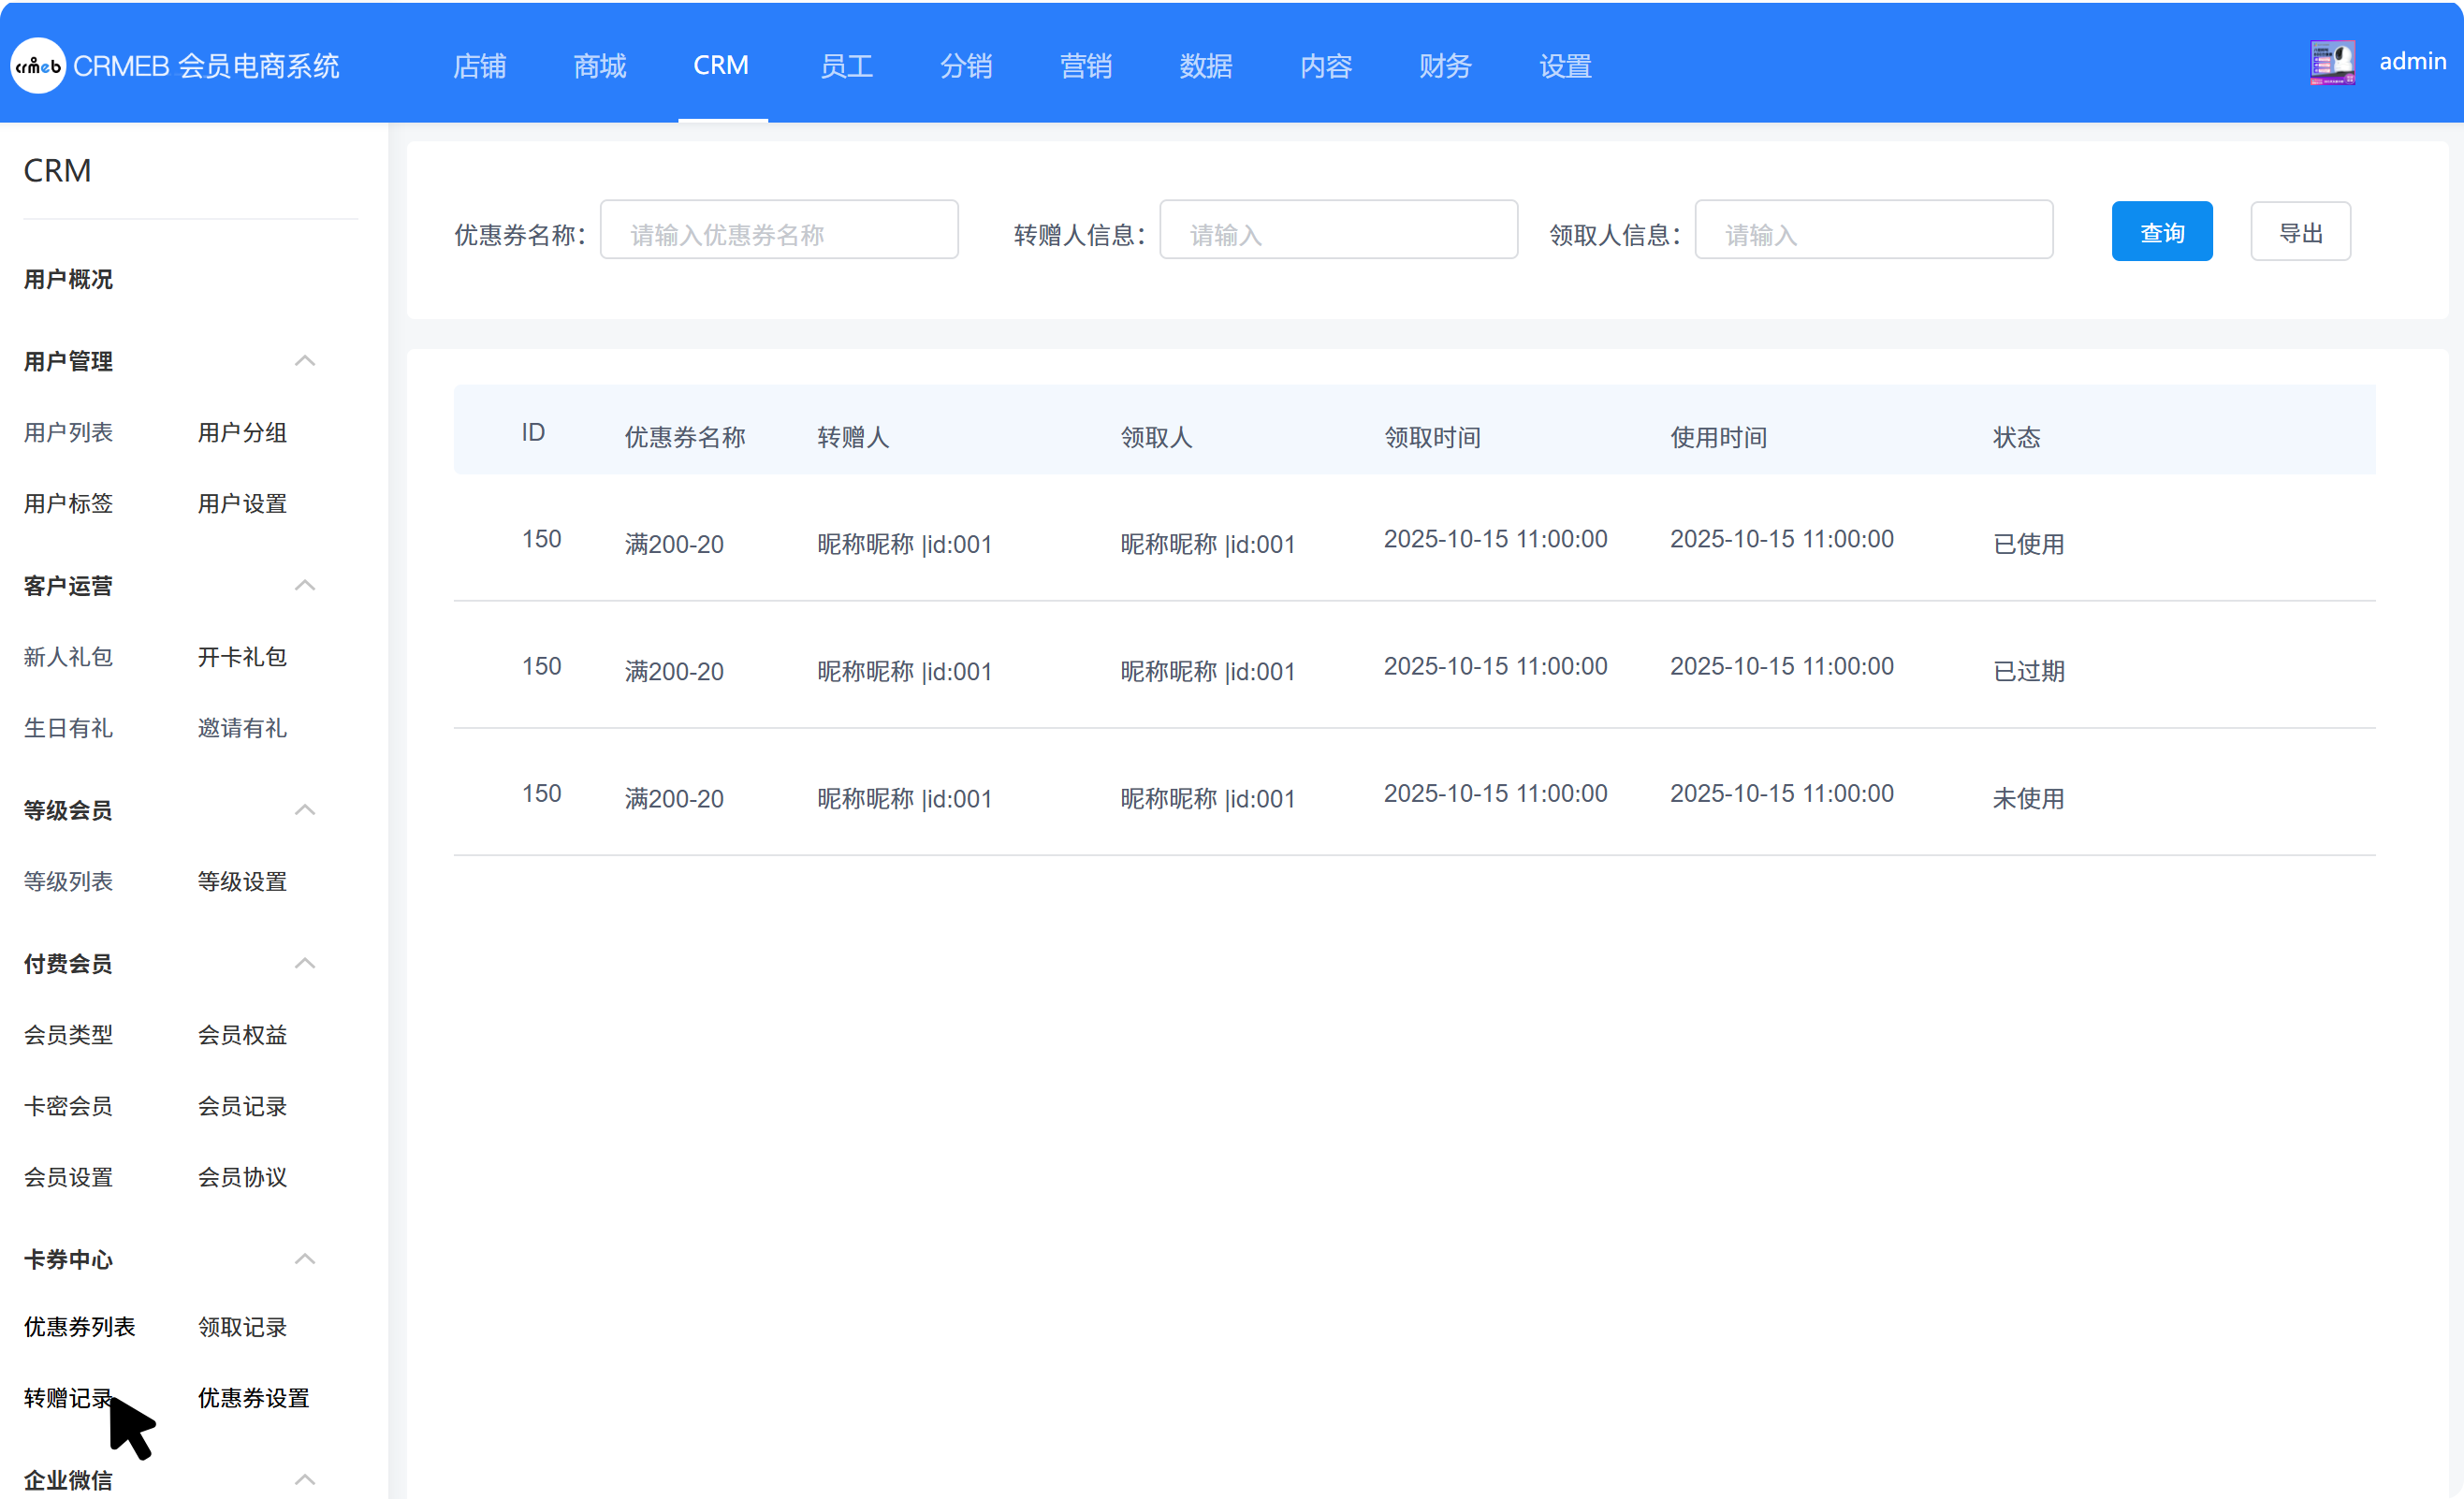The width and height of the screenshot is (2464, 1499).
Task: Click the 导出 export button
Action: tap(2300, 231)
